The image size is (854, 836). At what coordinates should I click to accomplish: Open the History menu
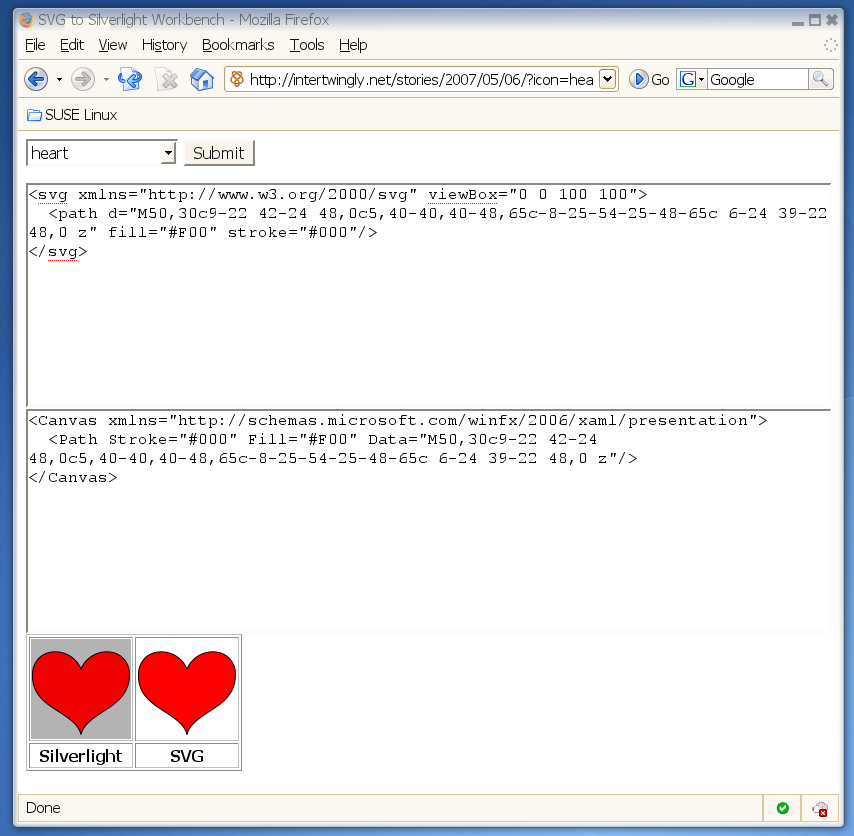pos(164,45)
